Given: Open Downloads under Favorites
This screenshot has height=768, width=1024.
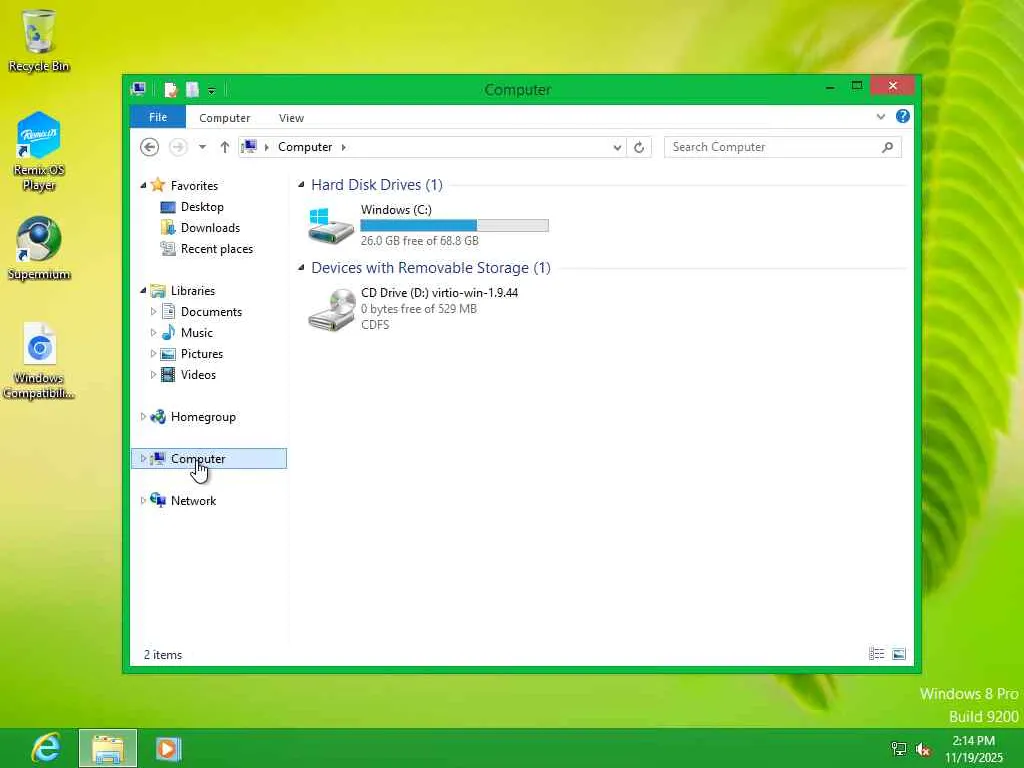Looking at the screenshot, I should point(210,228).
